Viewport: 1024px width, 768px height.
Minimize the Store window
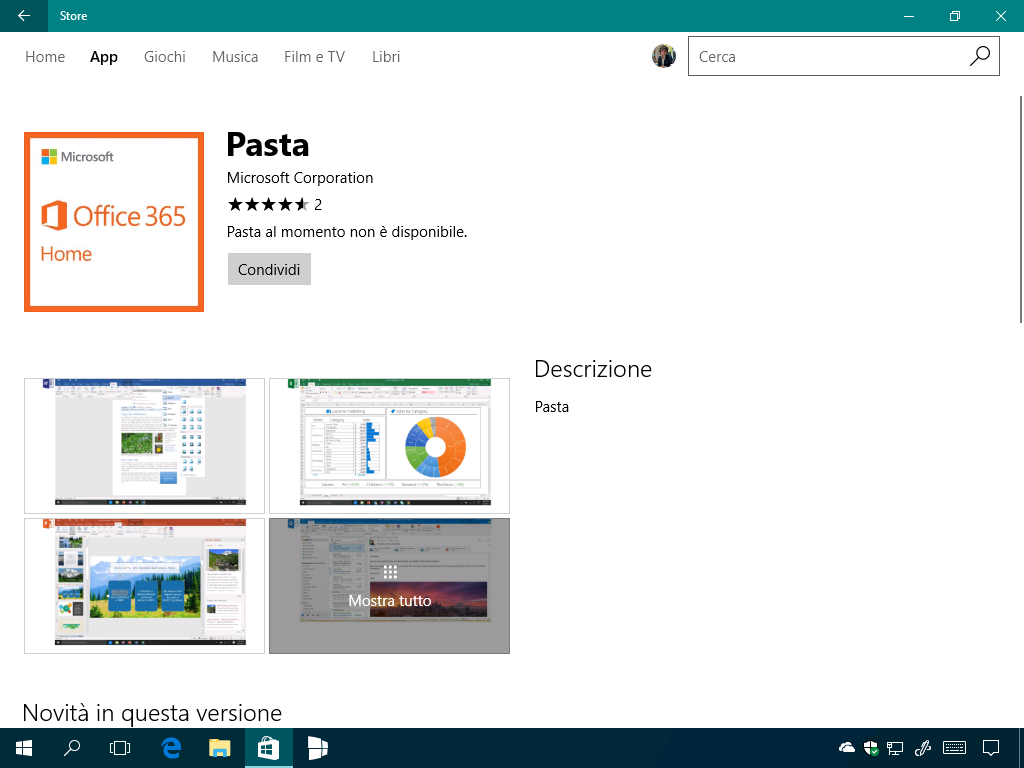click(x=908, y=16)
